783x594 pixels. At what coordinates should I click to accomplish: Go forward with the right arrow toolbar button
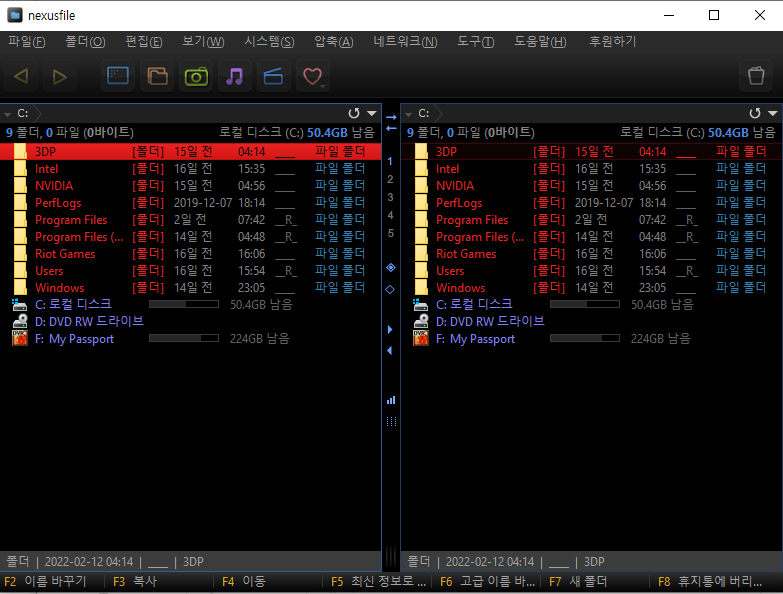coord(59,76)
